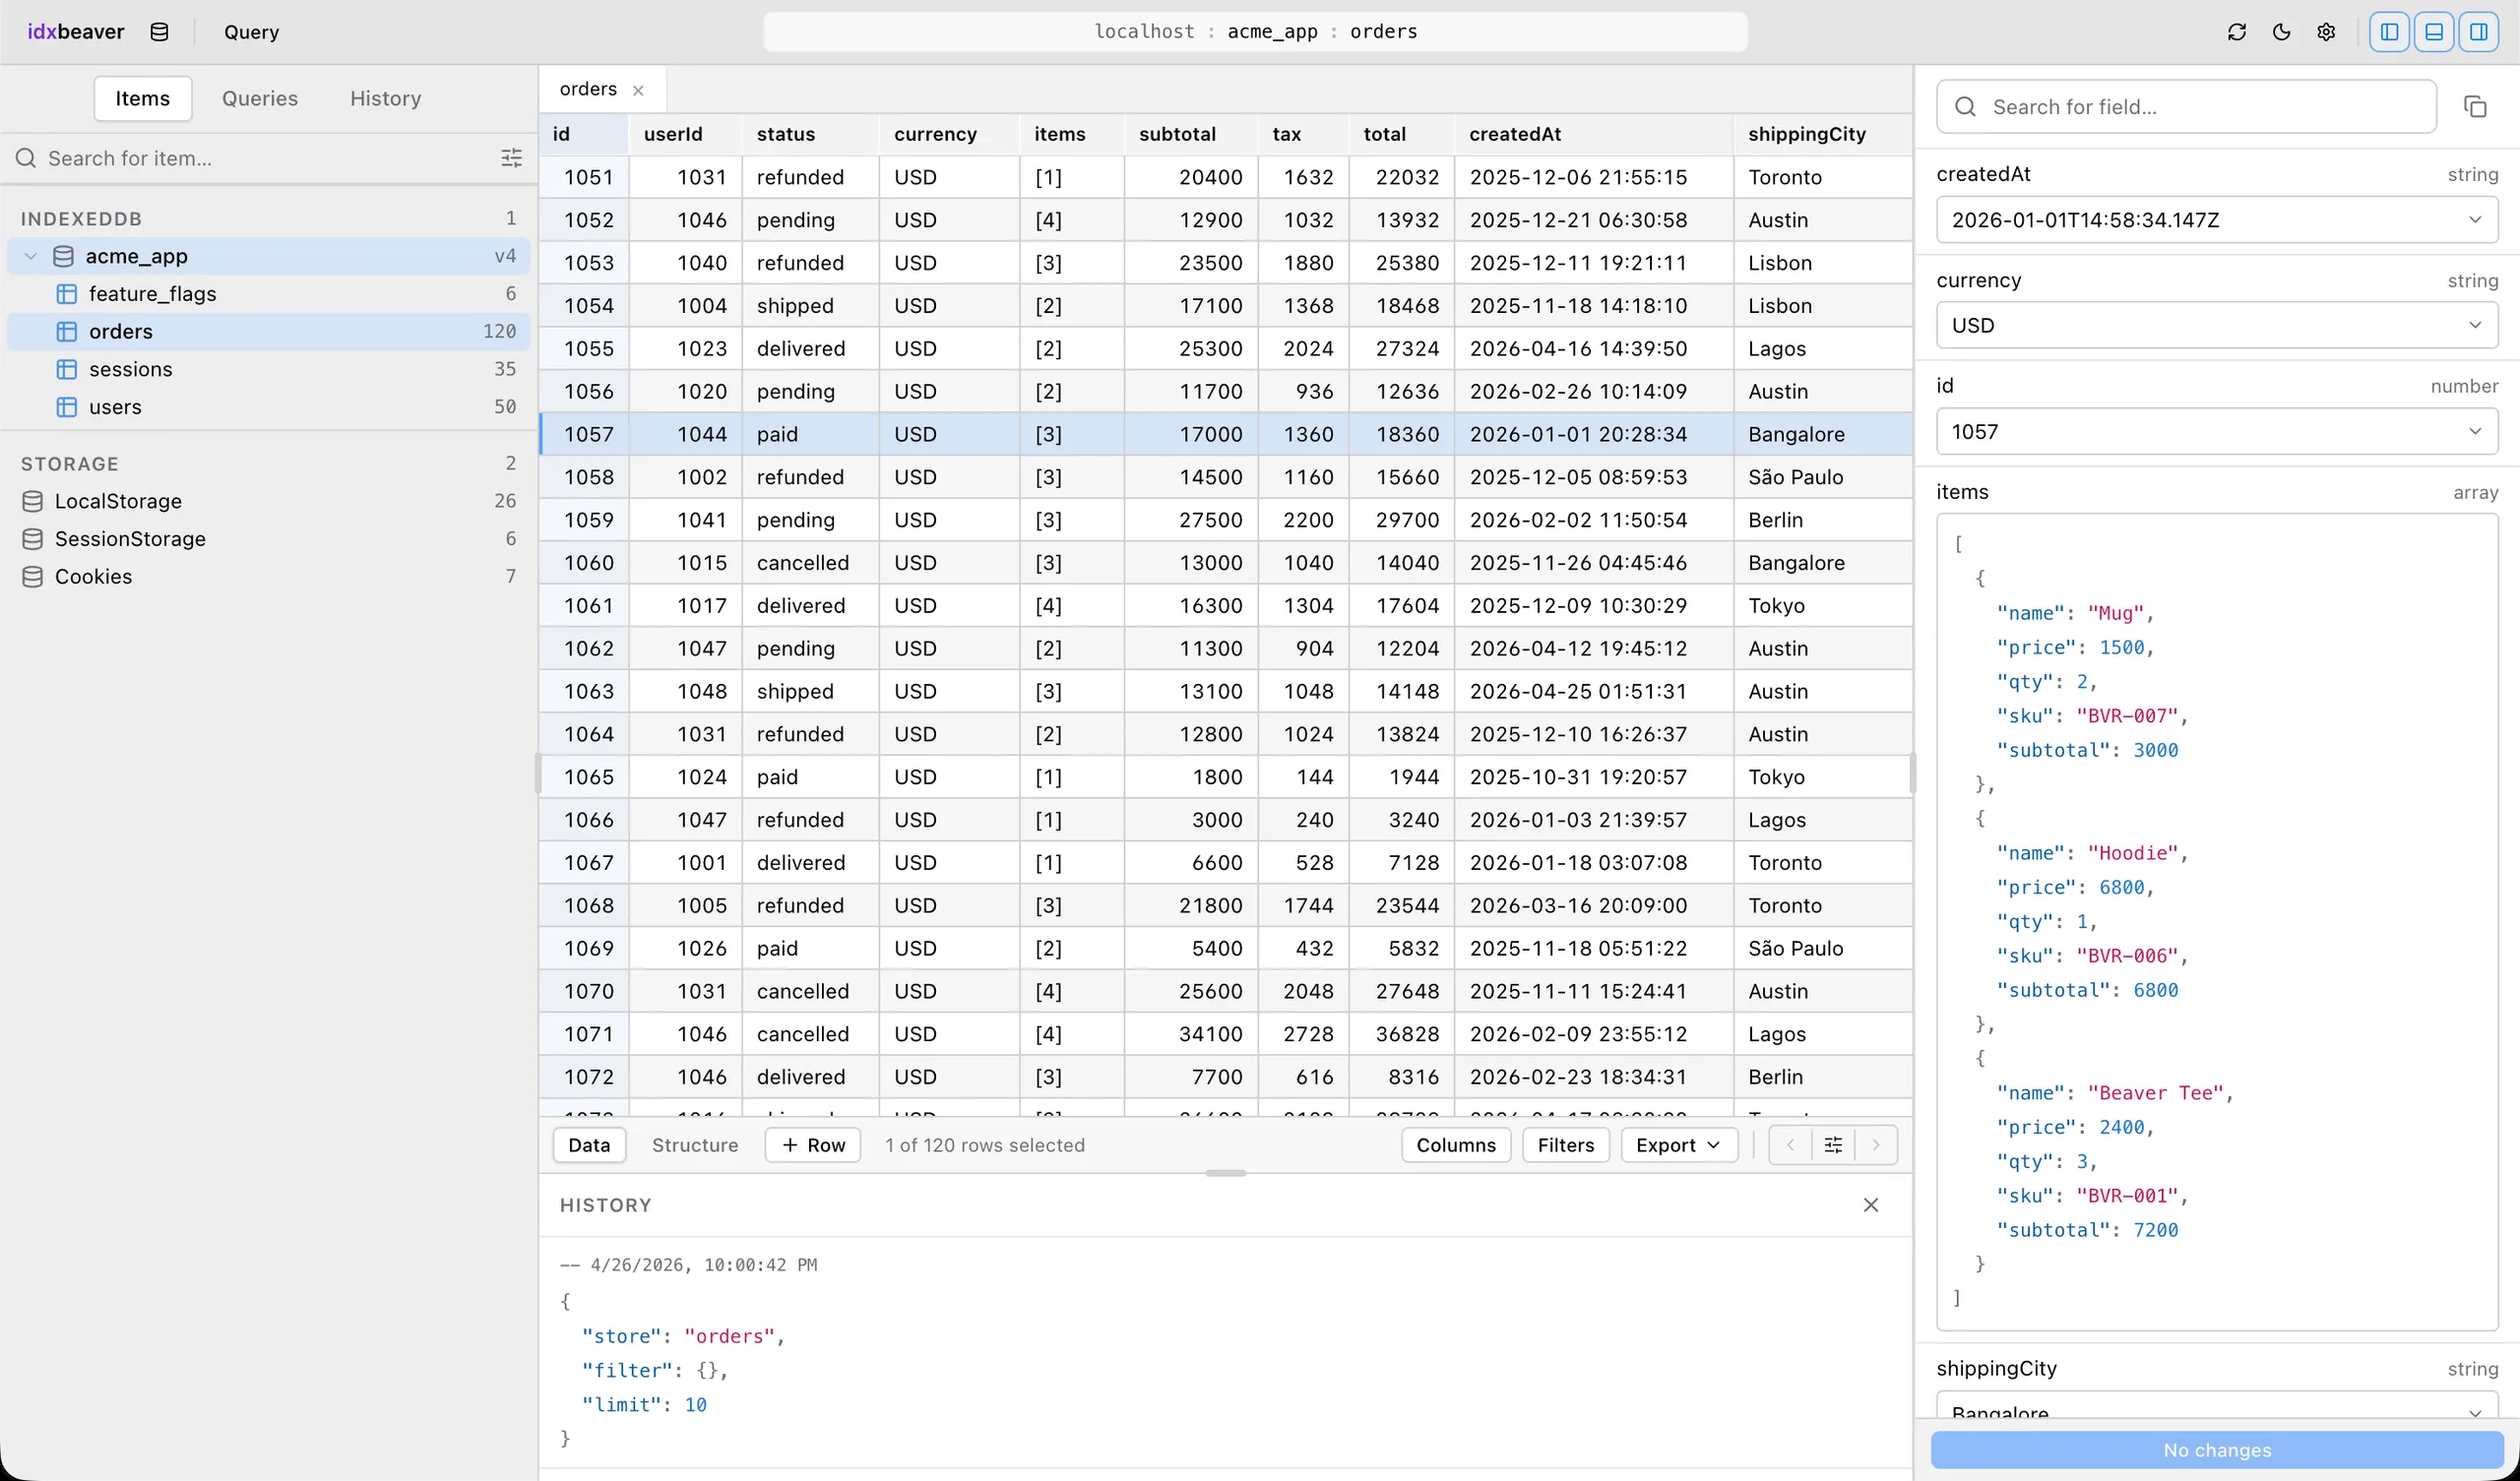This screenshot has height=1481, width=2520.
Task: Select the feature_flags store
Action: point(268,294)
